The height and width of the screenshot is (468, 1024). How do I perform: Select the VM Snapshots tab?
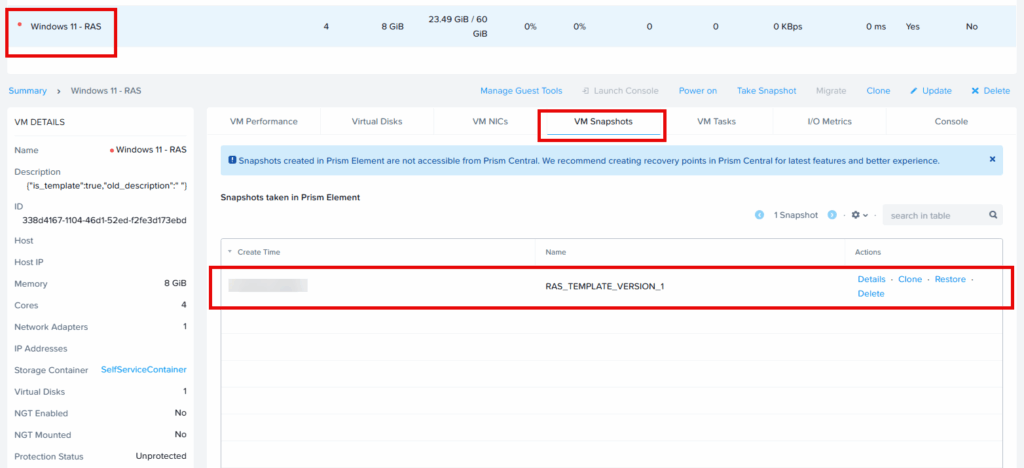(603, 121)
